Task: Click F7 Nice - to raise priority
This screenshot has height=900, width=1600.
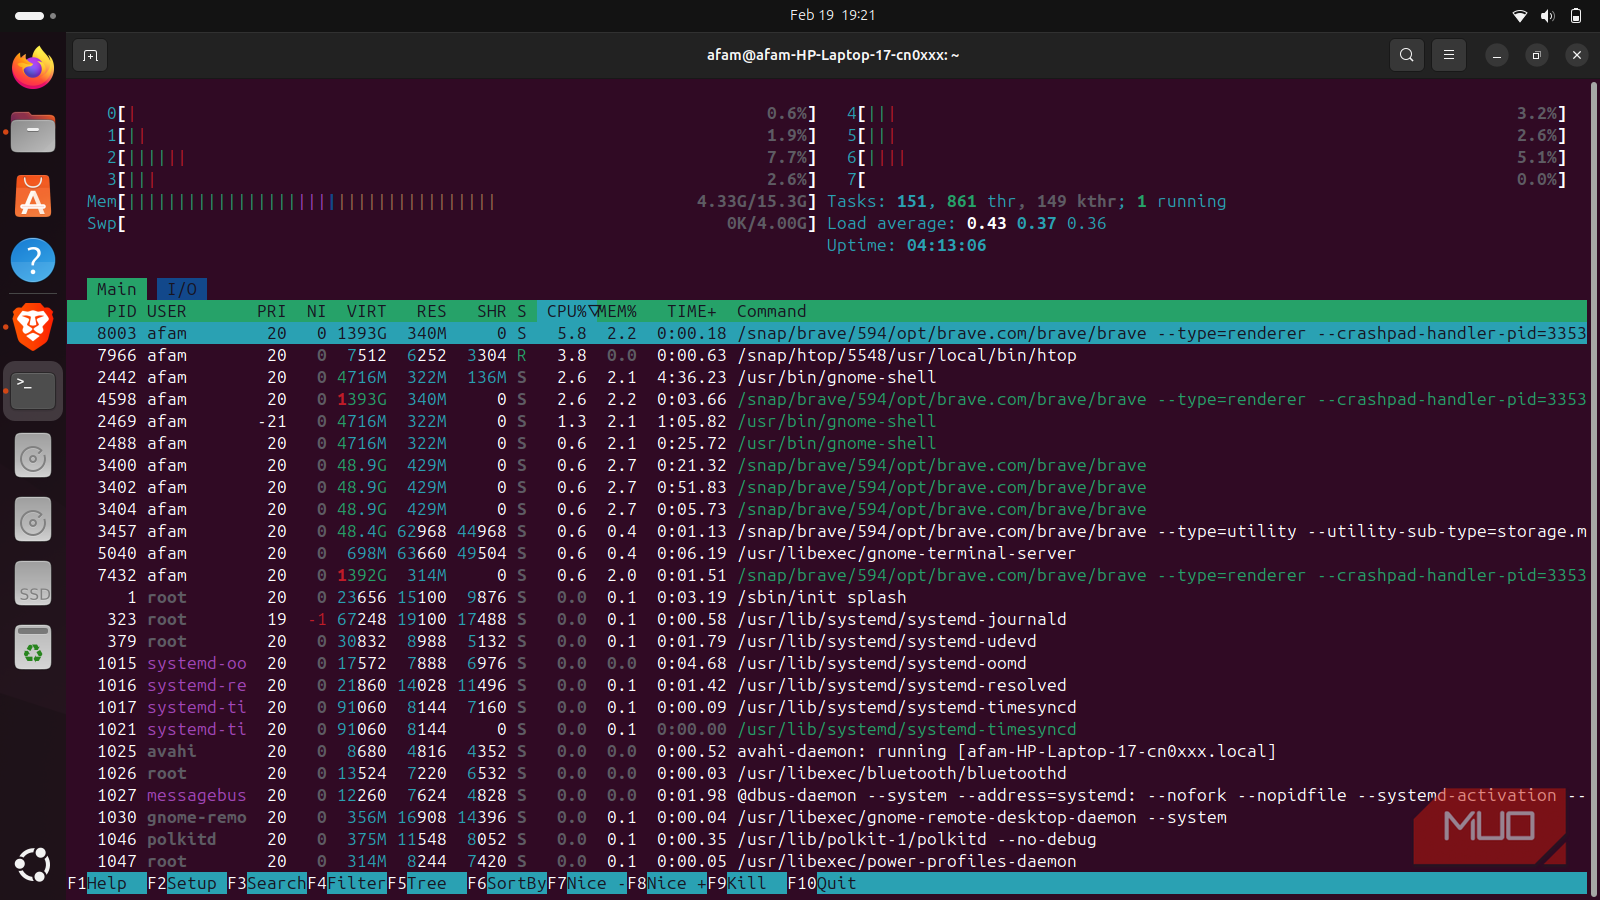Action: pyautogui.click(x=587, y=883)
